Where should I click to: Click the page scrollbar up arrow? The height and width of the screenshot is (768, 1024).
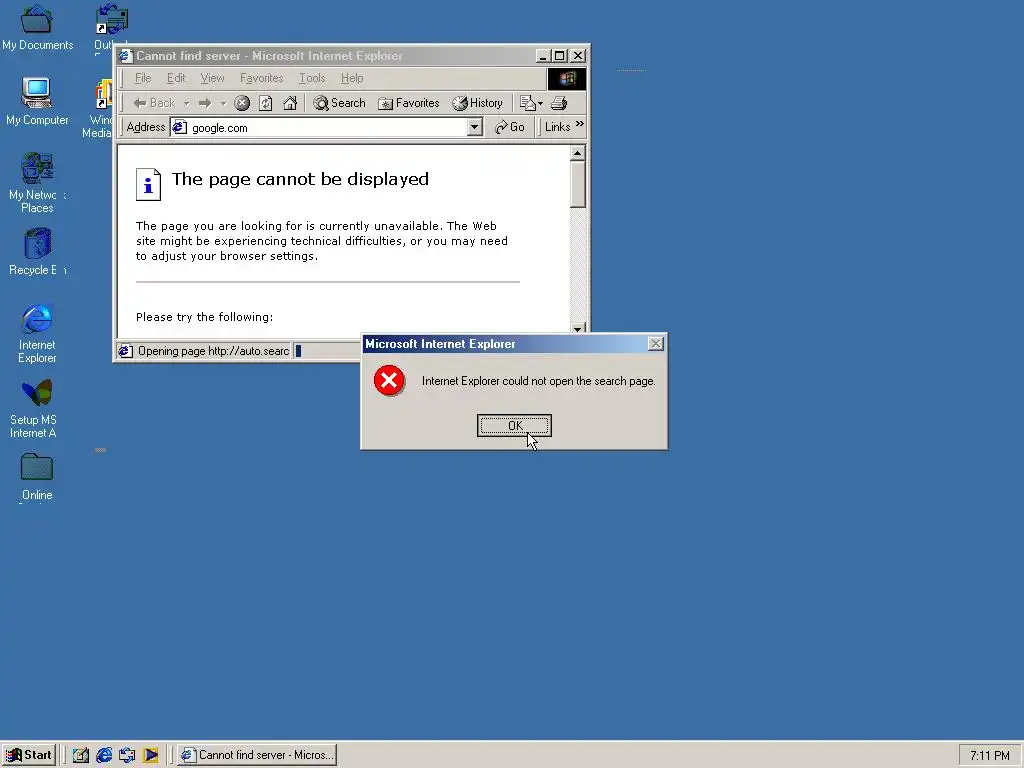(x=577, y=153)
